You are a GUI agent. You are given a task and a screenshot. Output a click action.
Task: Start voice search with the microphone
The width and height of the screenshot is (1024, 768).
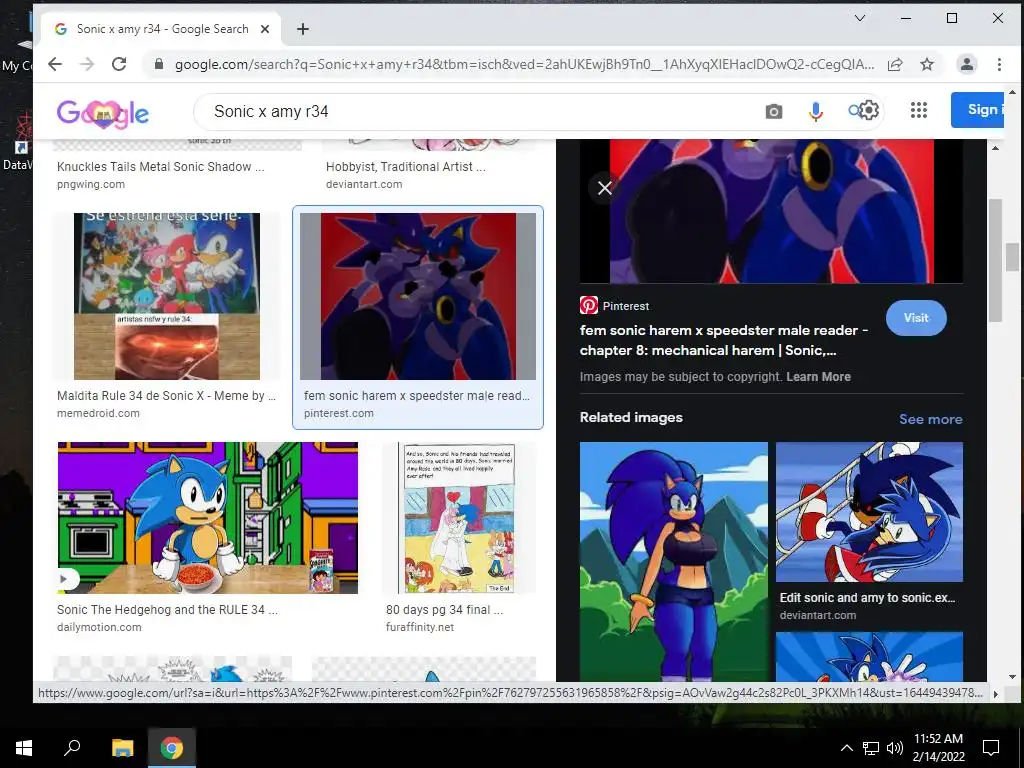(815, 112)
